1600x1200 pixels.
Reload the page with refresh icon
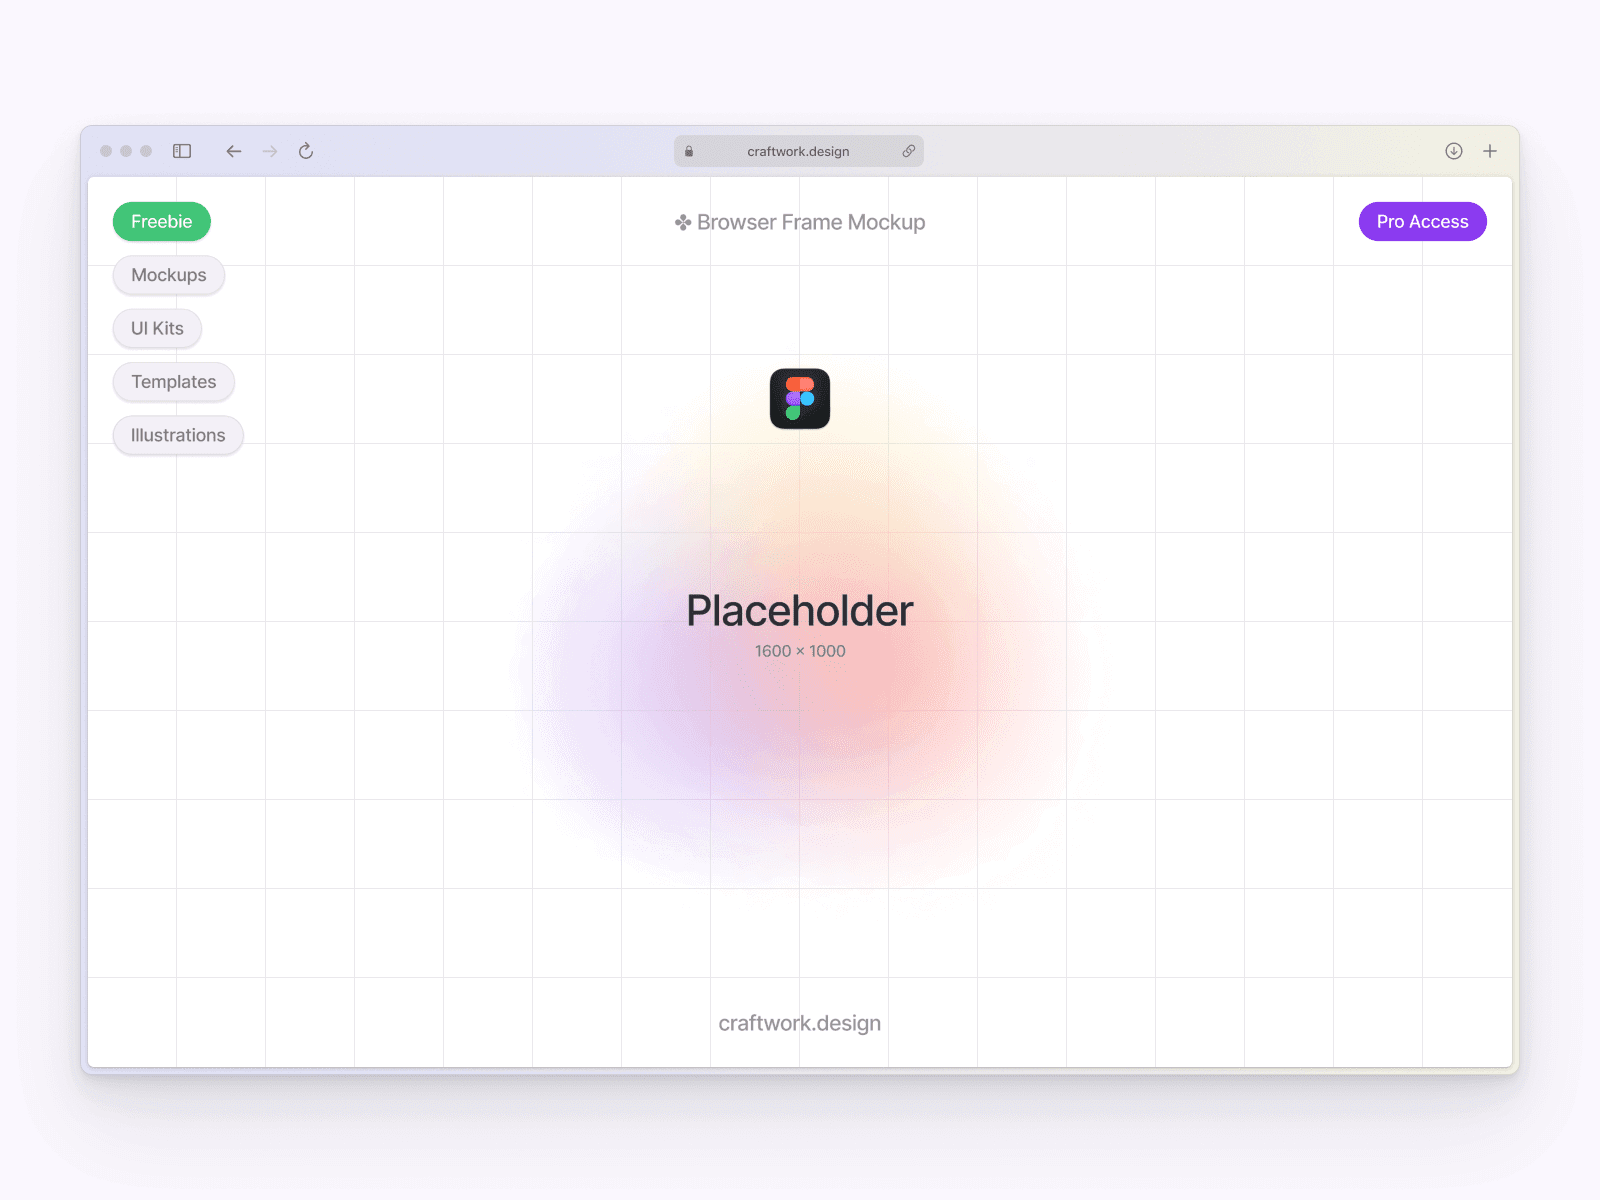(306, 151)
